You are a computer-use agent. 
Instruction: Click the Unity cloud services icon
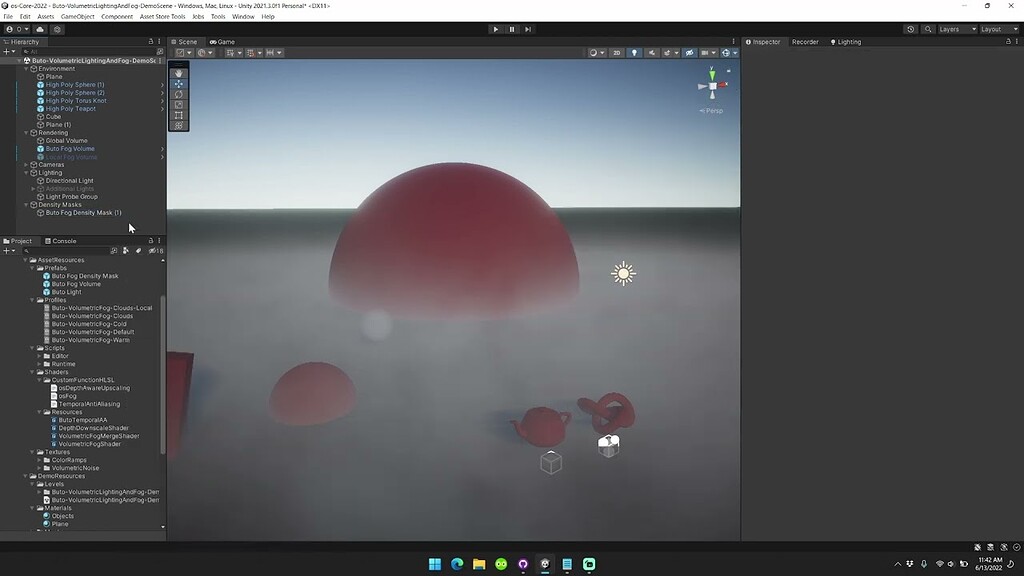click(x=909, y=28)
